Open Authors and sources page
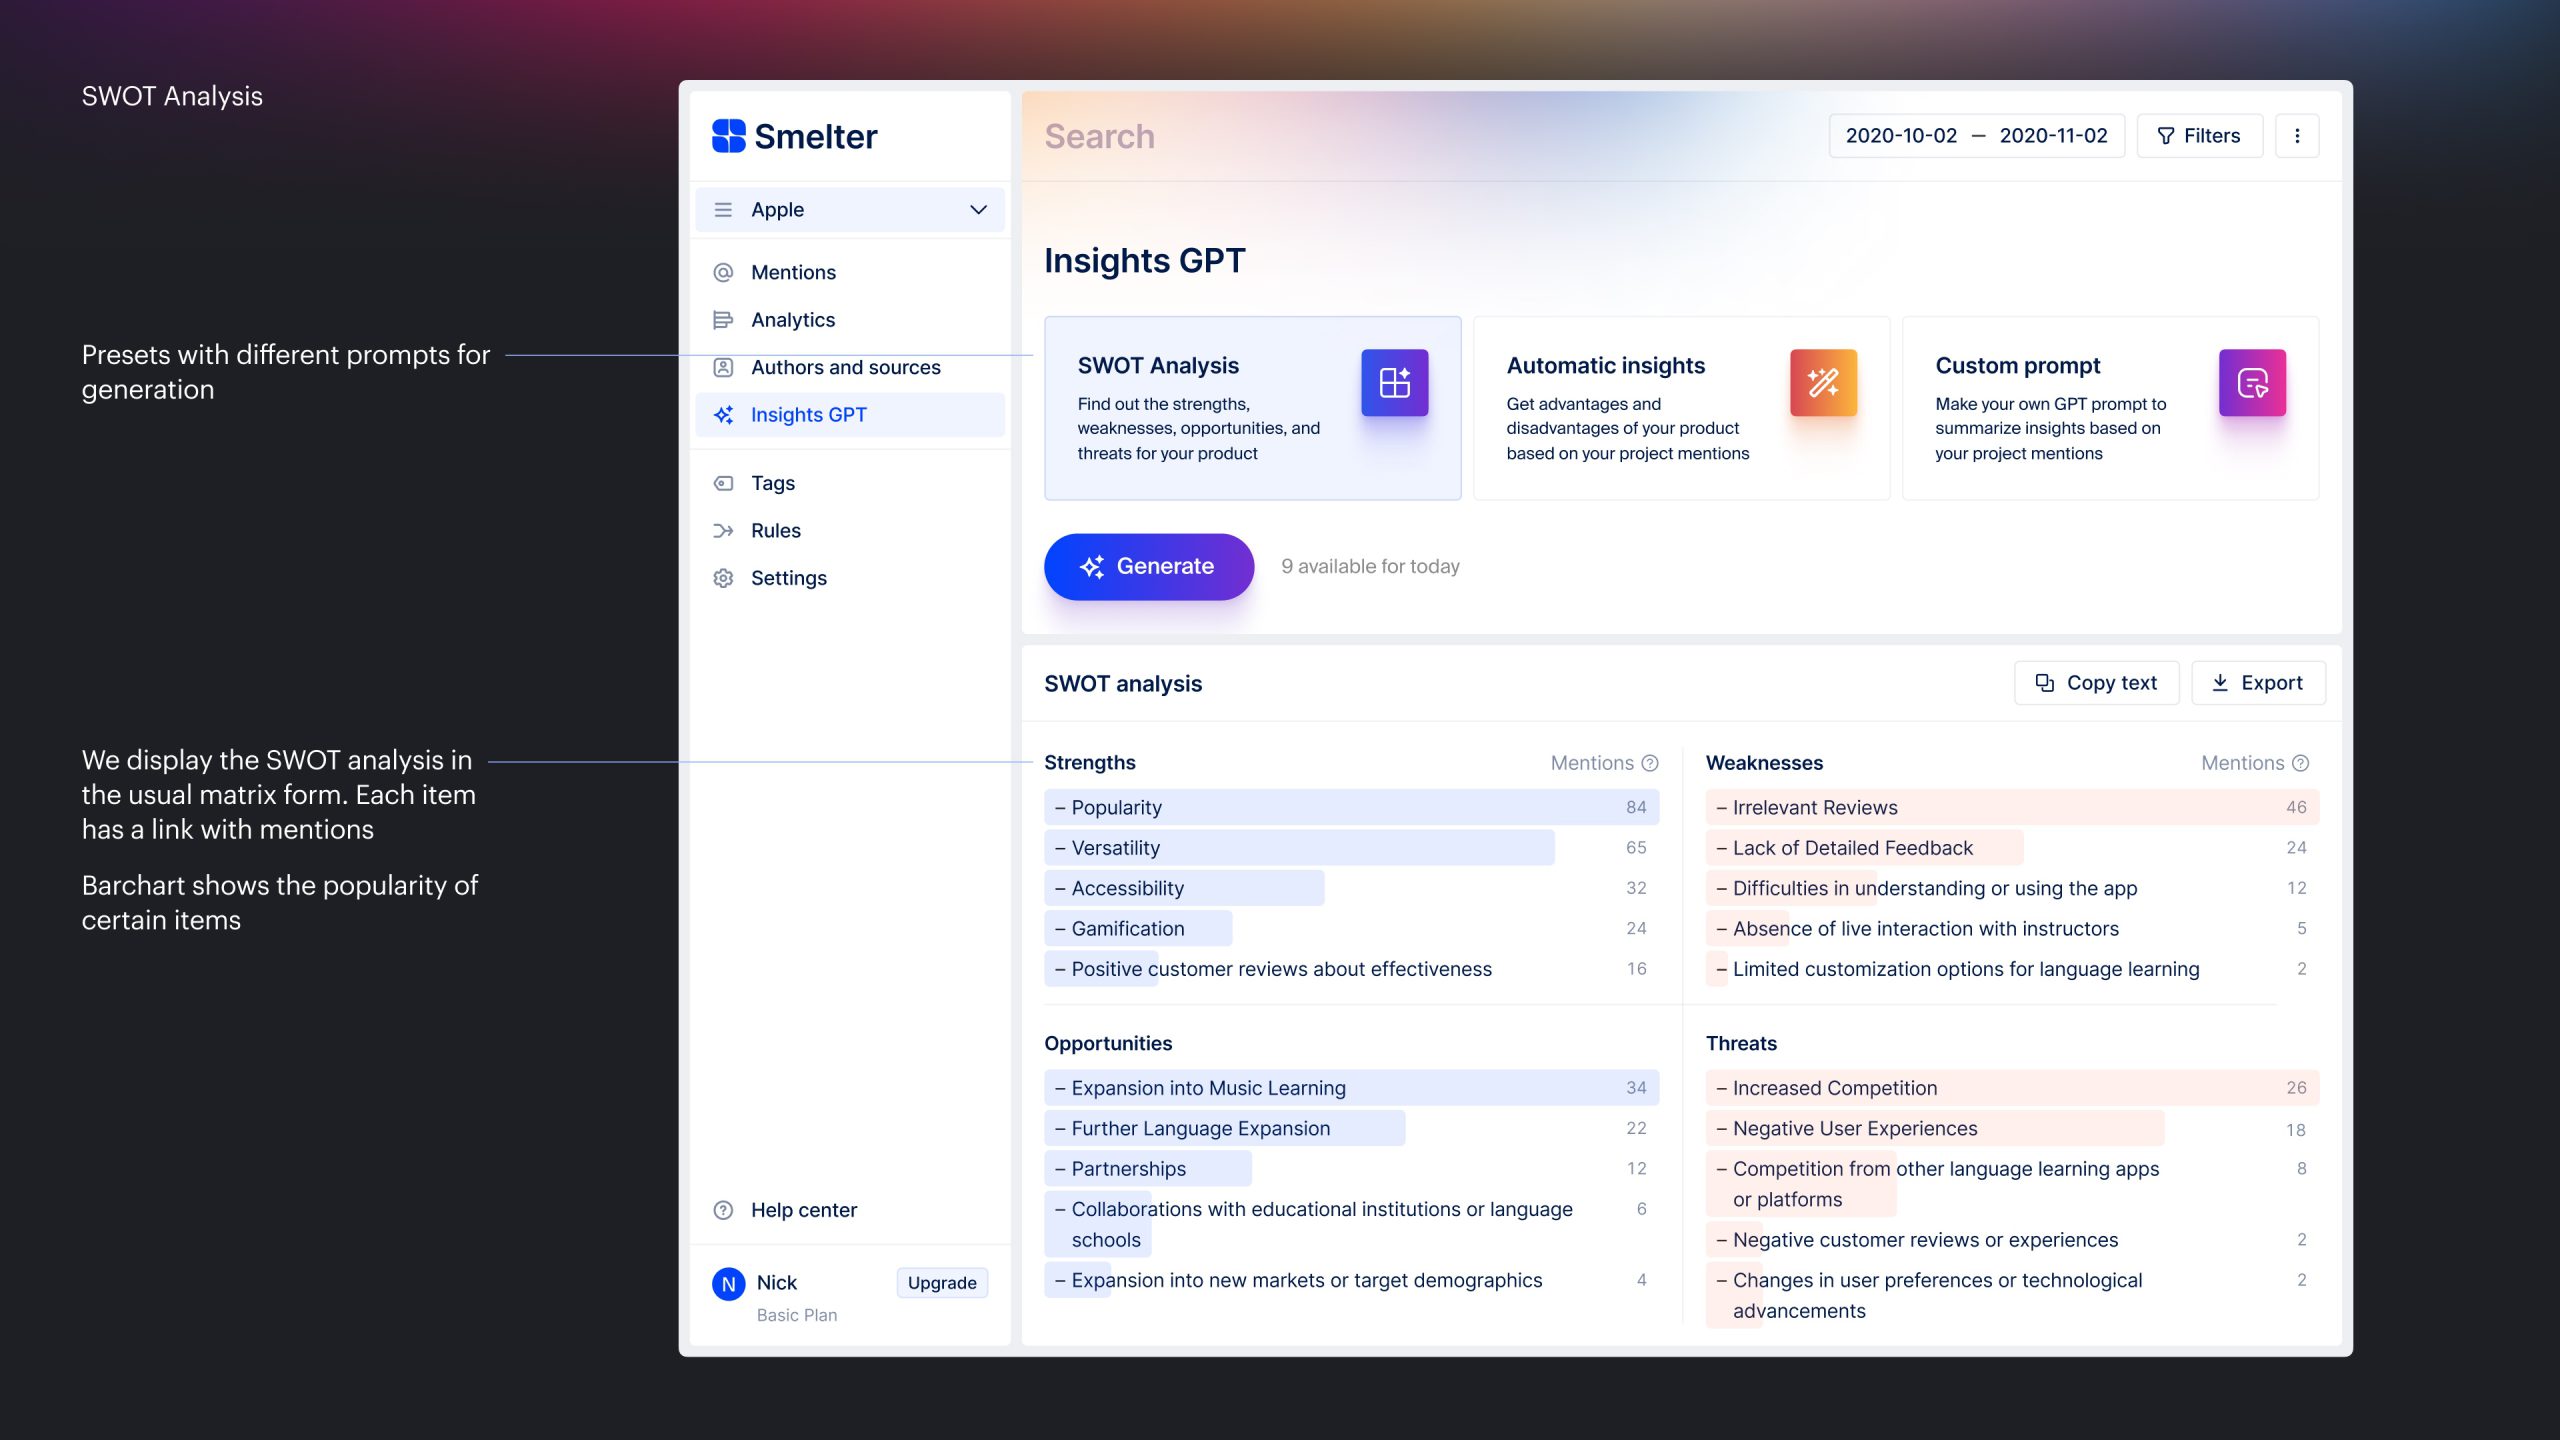2560x1440 pixels. 845,367
